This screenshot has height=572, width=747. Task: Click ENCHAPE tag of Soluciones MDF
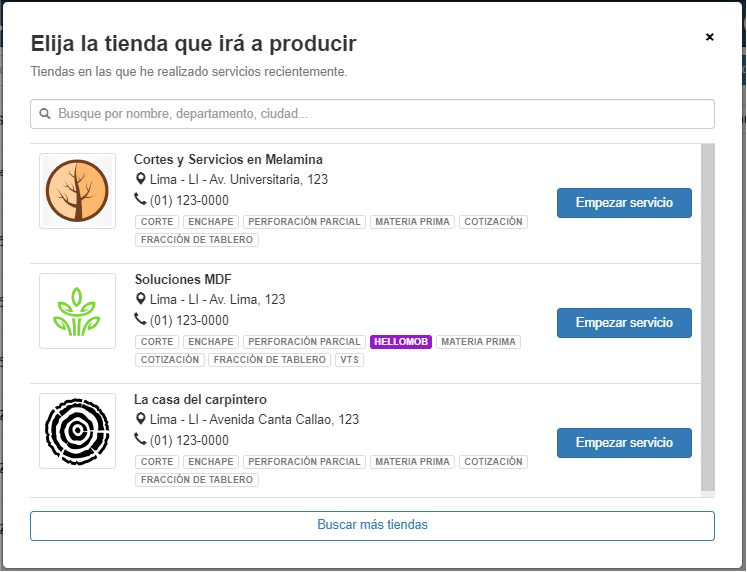[x=211, y=342]
